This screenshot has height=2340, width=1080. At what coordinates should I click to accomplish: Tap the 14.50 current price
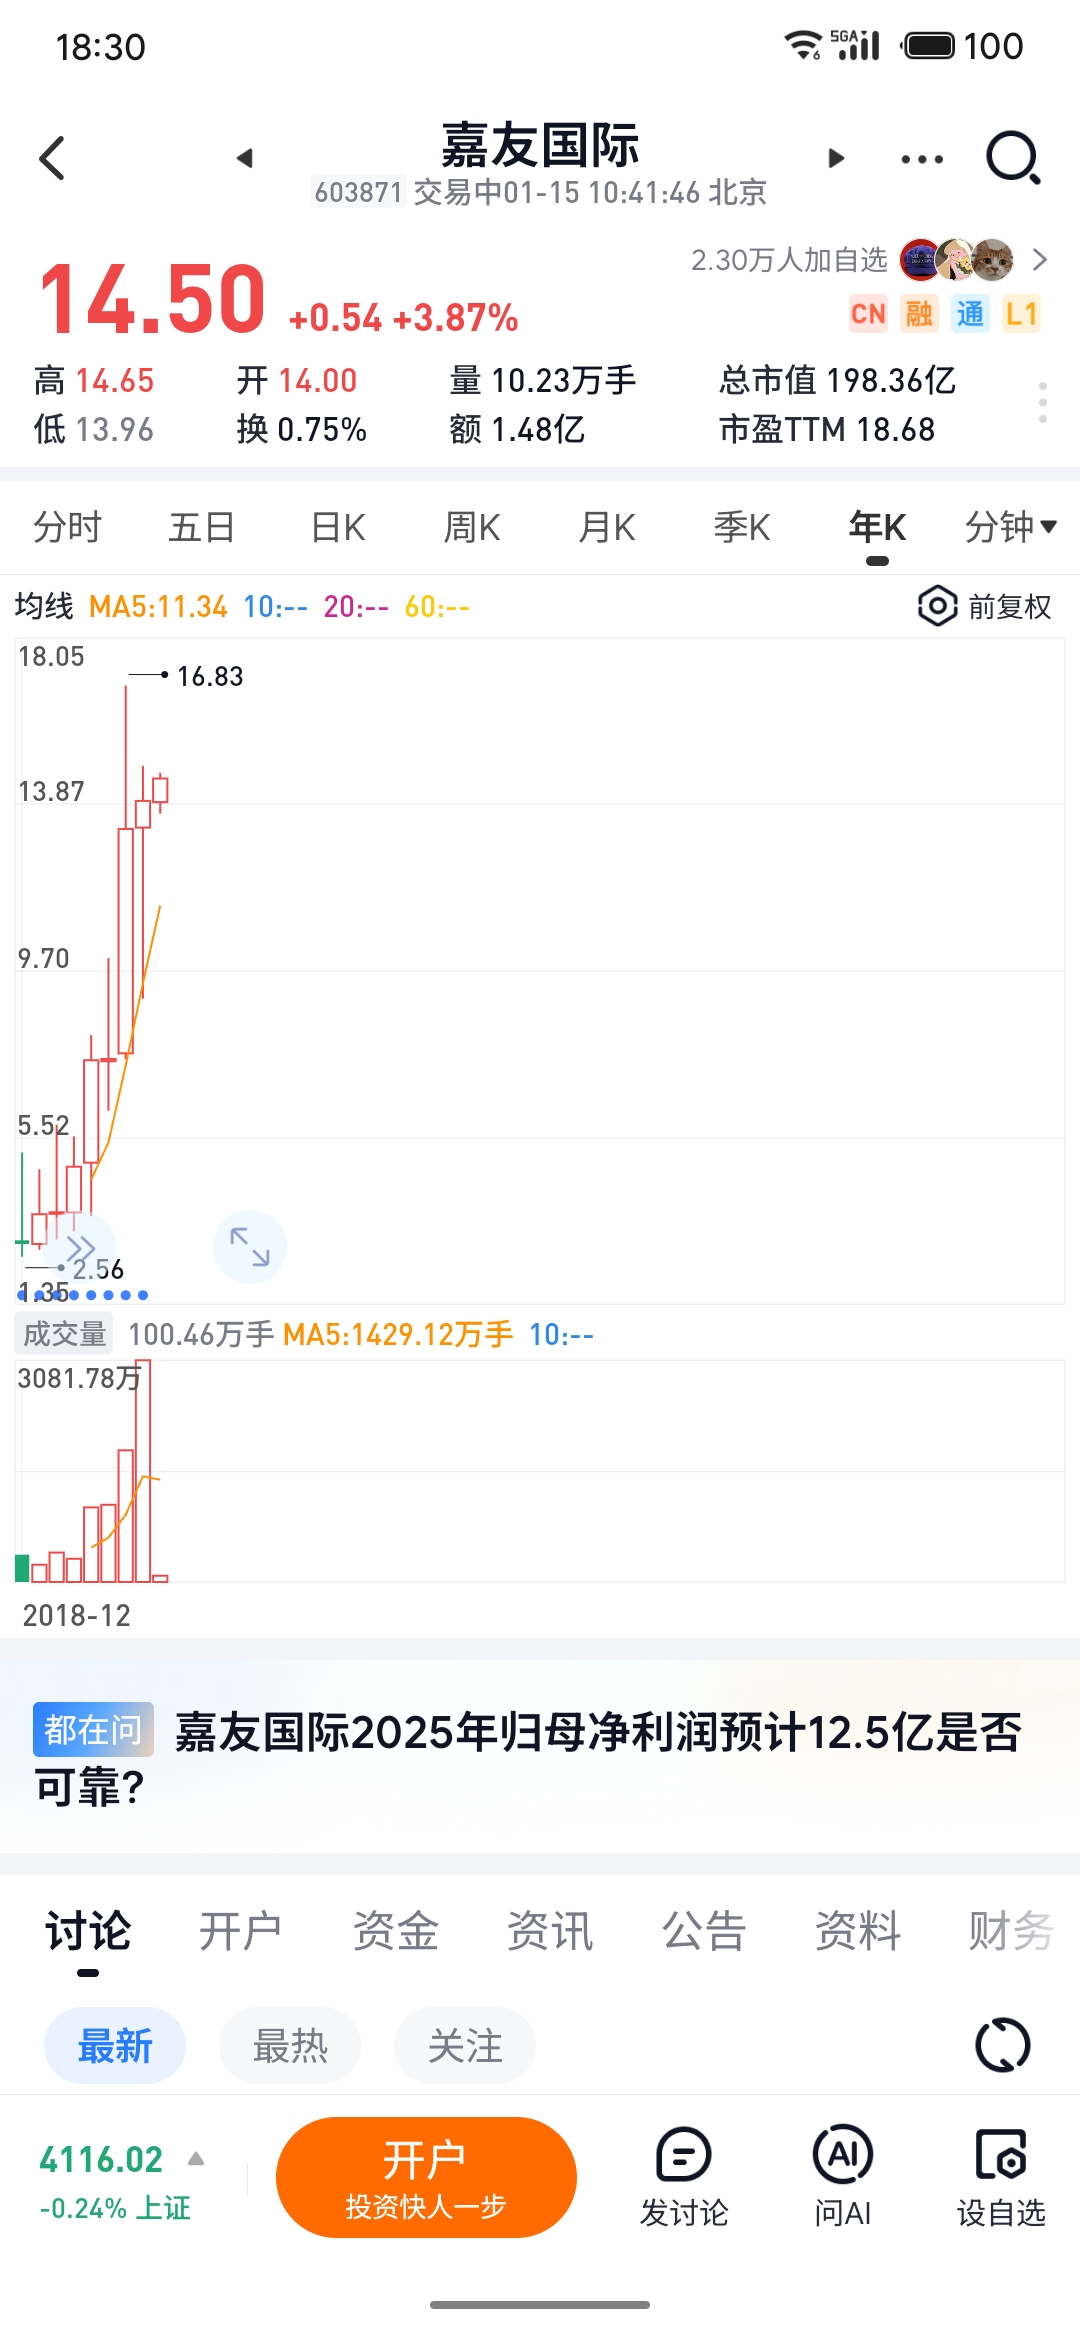(x=152, y=299)
